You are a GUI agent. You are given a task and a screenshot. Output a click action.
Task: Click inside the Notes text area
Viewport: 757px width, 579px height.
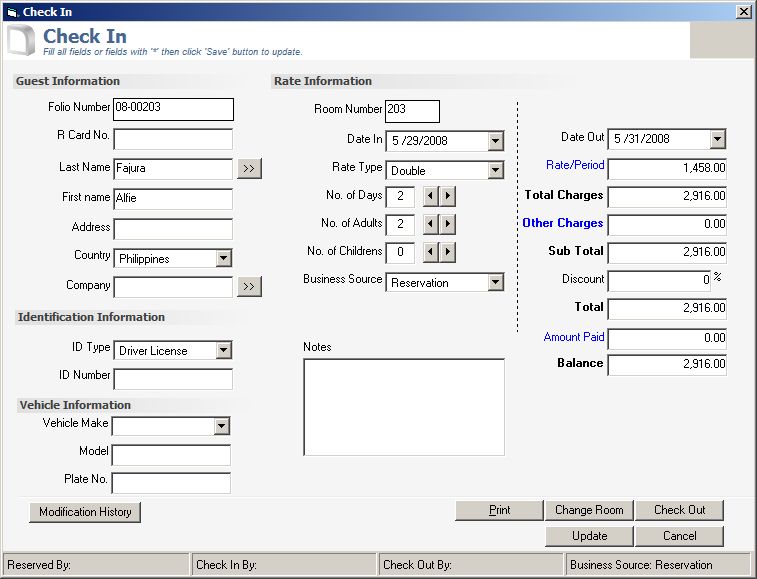(x=403, y=407)
